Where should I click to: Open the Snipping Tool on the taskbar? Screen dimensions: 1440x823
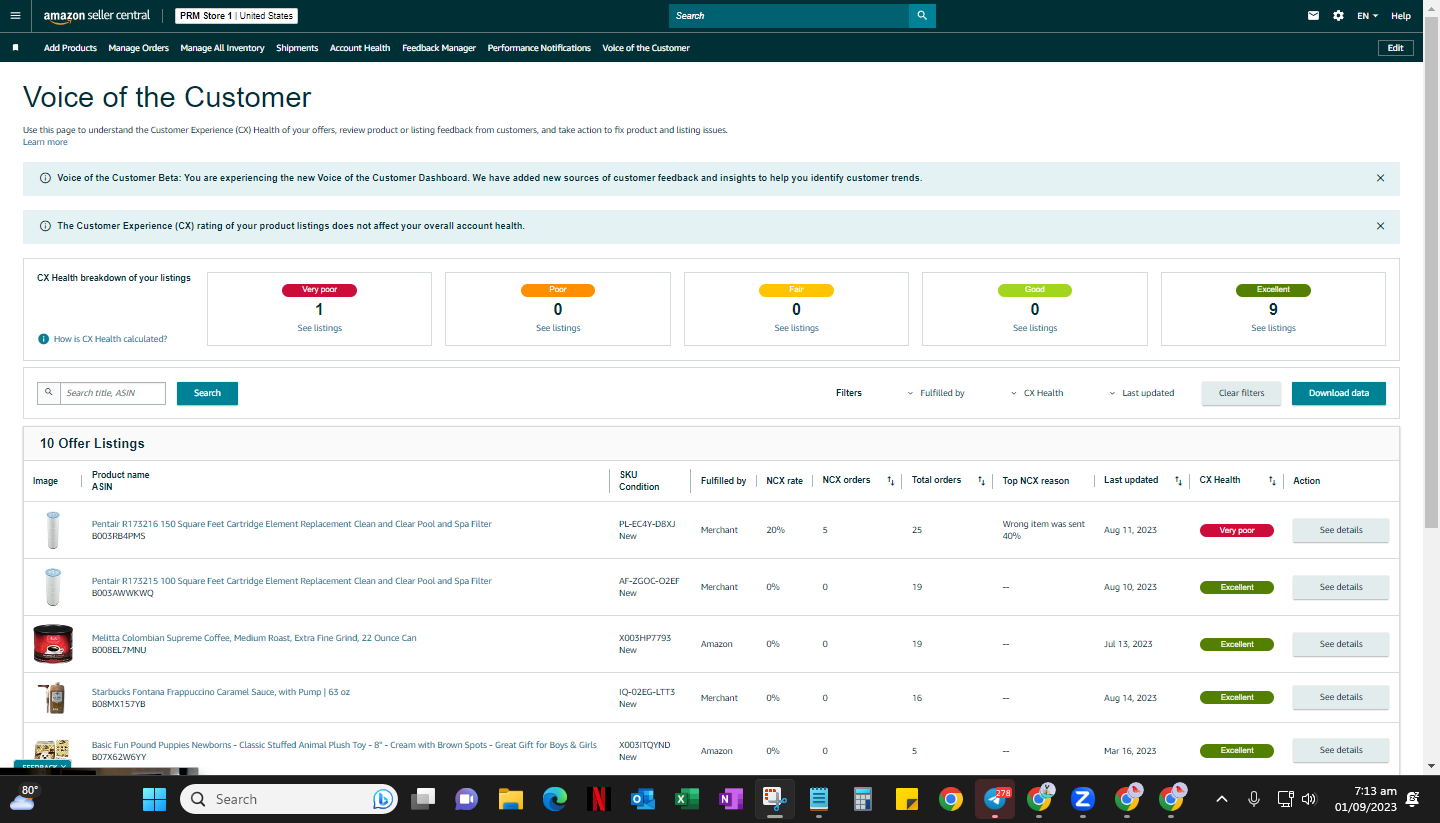[x=774, y=799]
